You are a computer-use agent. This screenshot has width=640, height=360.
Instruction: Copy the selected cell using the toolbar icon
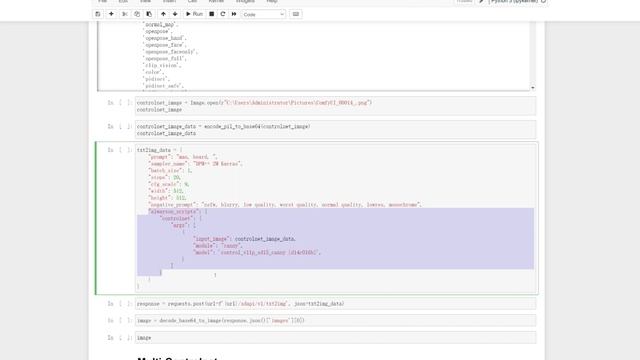pyautogui.click(x=137, y=14)
